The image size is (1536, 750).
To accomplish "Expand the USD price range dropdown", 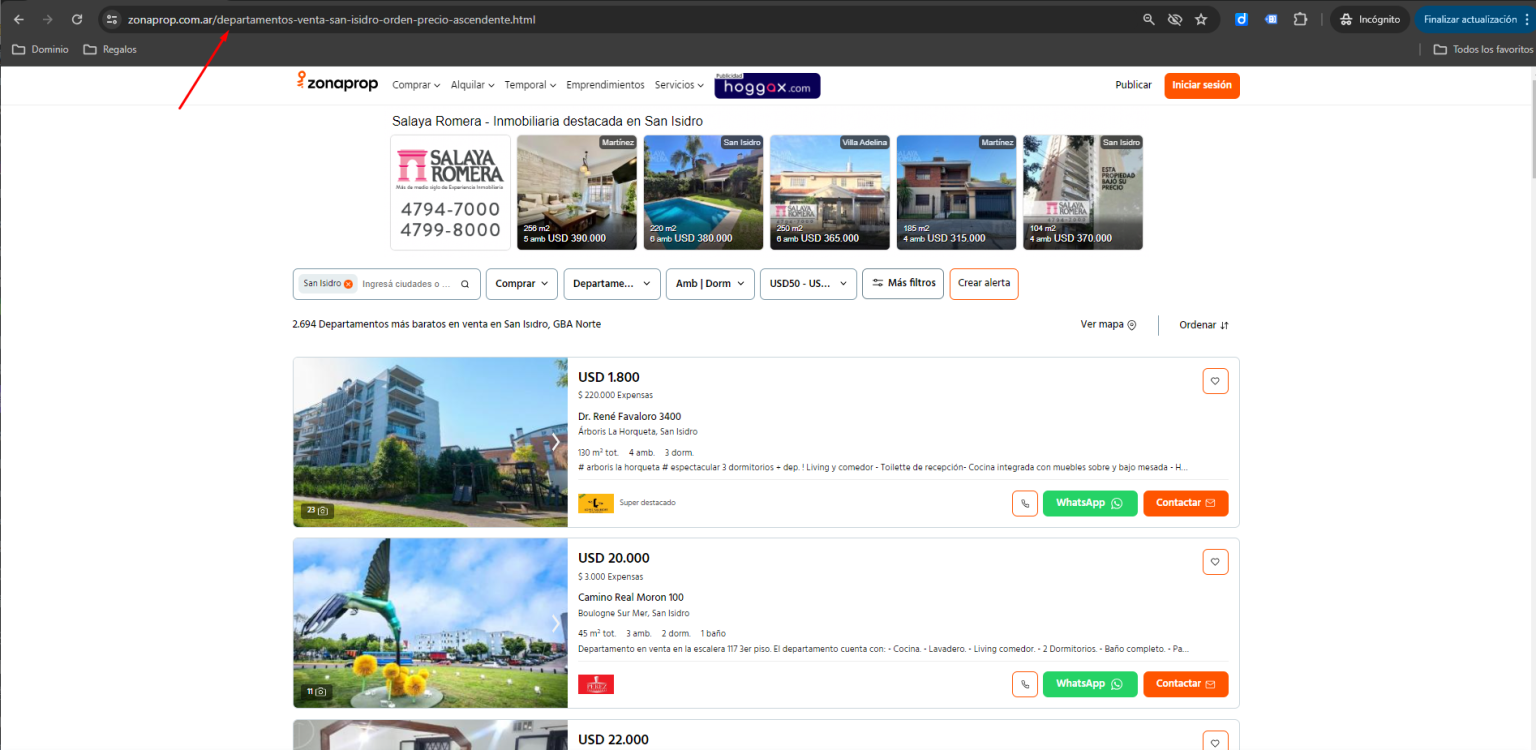I will tap(807, 283).
